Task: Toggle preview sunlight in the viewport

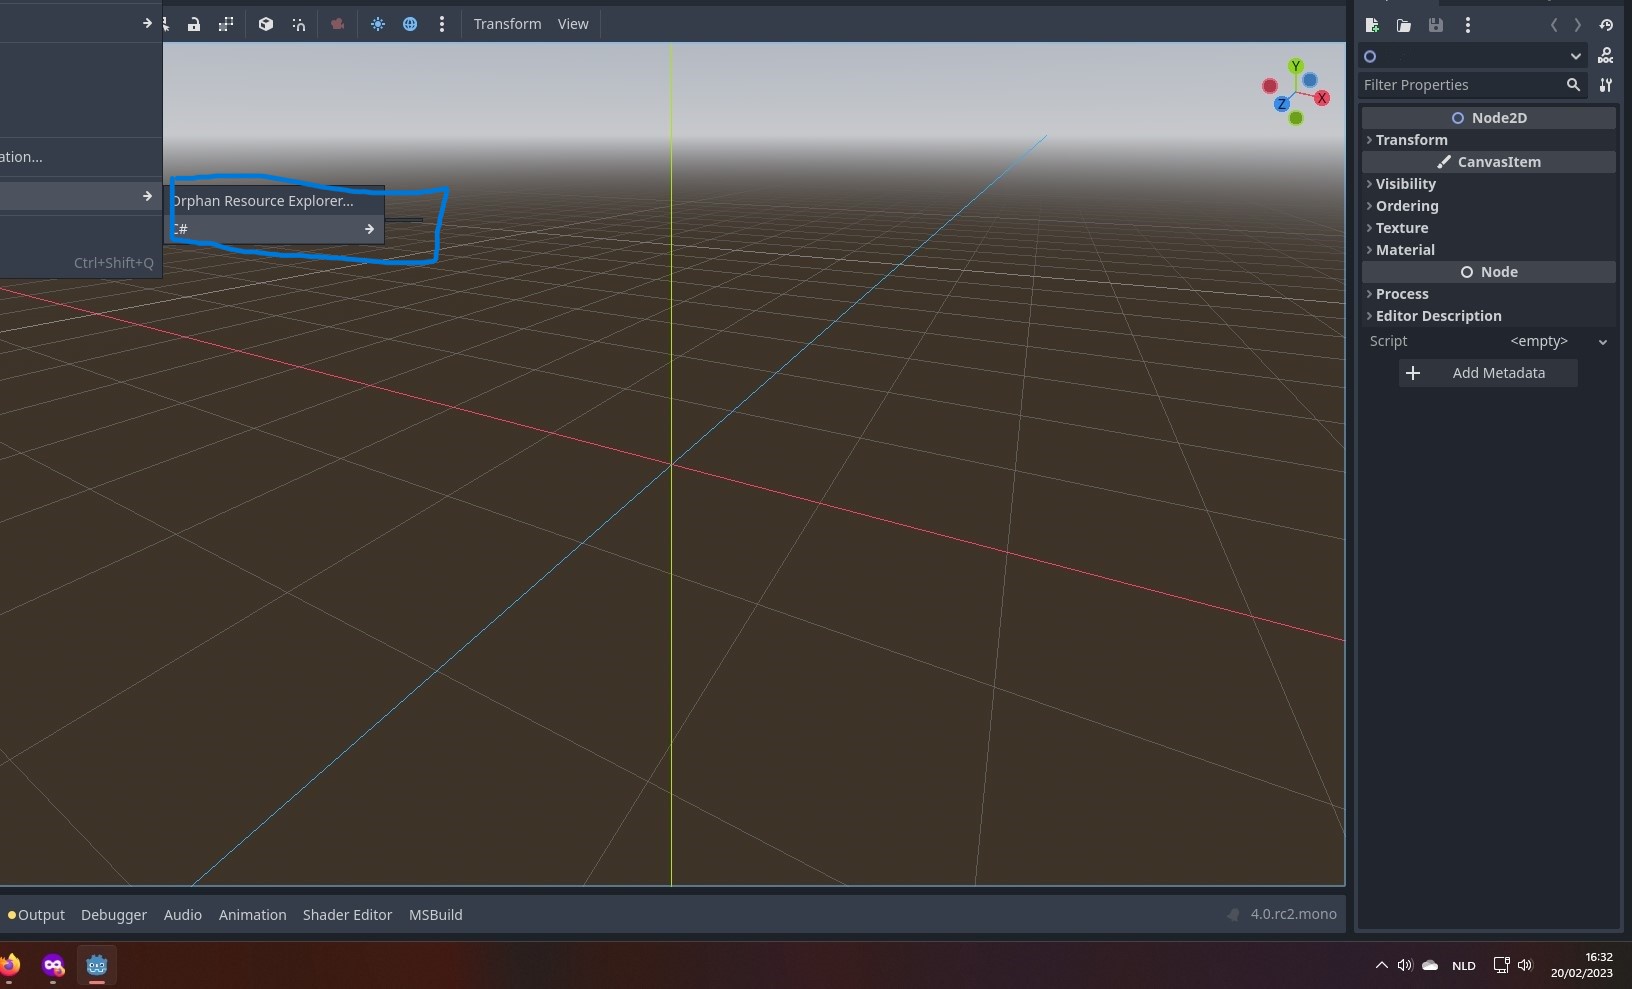Action: coord(378,24)
